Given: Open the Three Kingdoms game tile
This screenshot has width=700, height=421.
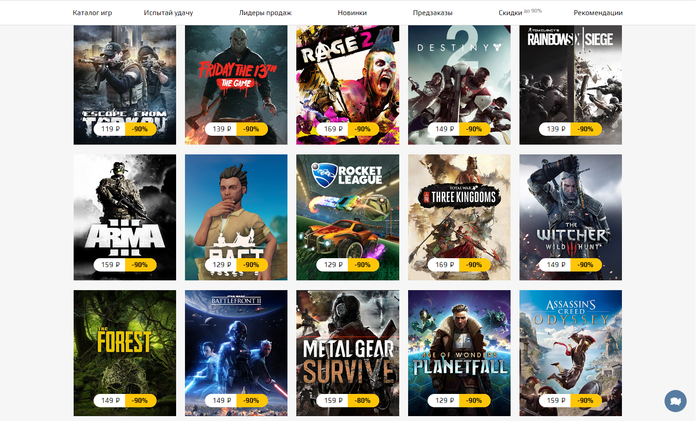Looking at the screenshot, I should tap(459, 217).
